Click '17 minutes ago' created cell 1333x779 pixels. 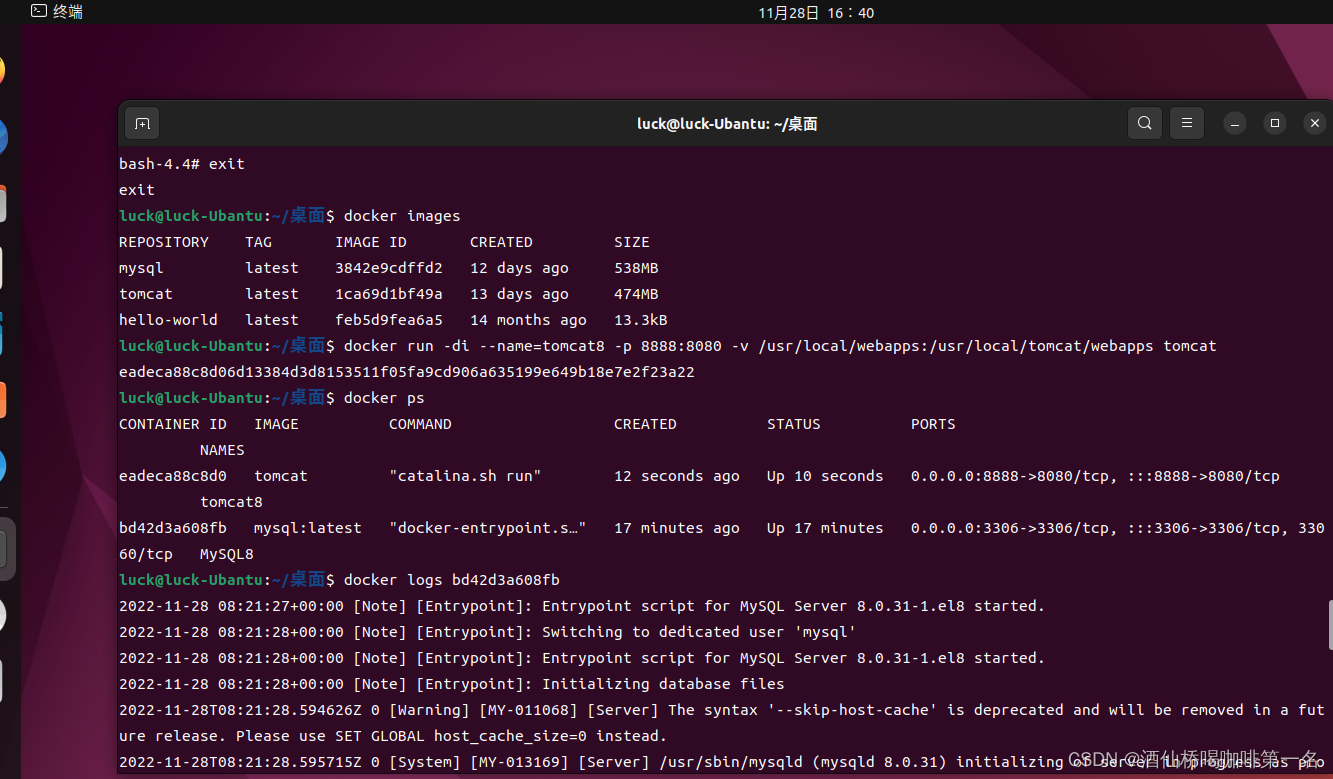click(x=677, y=528)
